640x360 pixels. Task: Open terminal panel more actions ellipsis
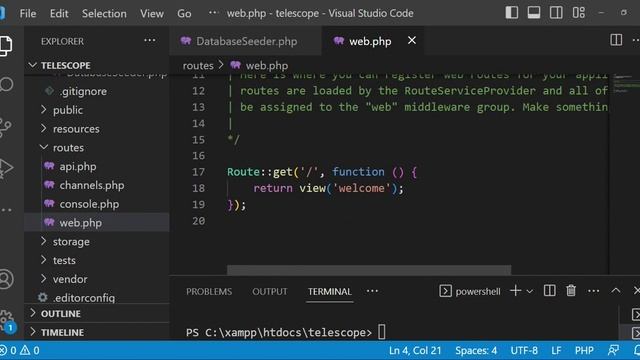tap(593, 291)
